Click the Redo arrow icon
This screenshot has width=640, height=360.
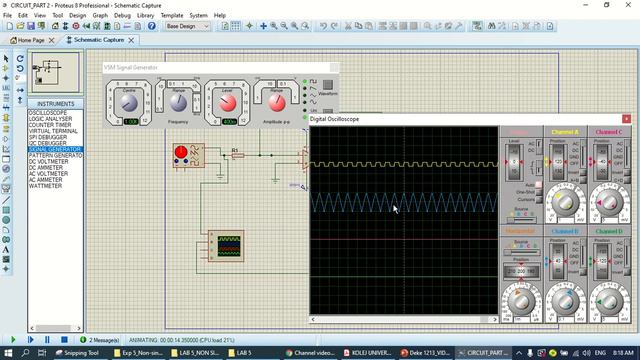[x=334, y=26]
